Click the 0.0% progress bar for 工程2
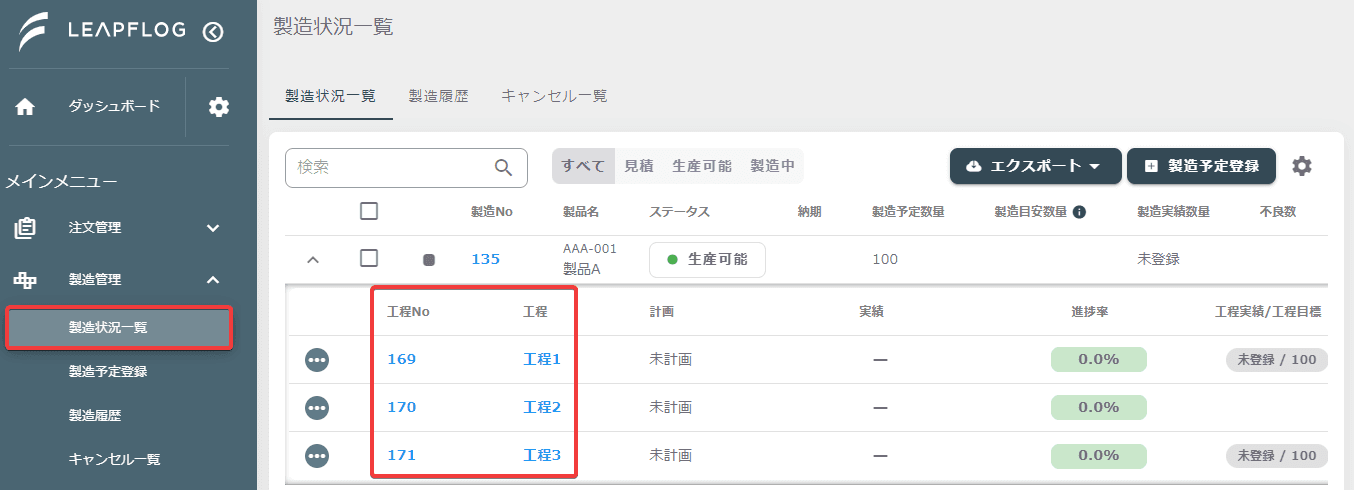The image size is (1354, 490). coord(1098,407)
